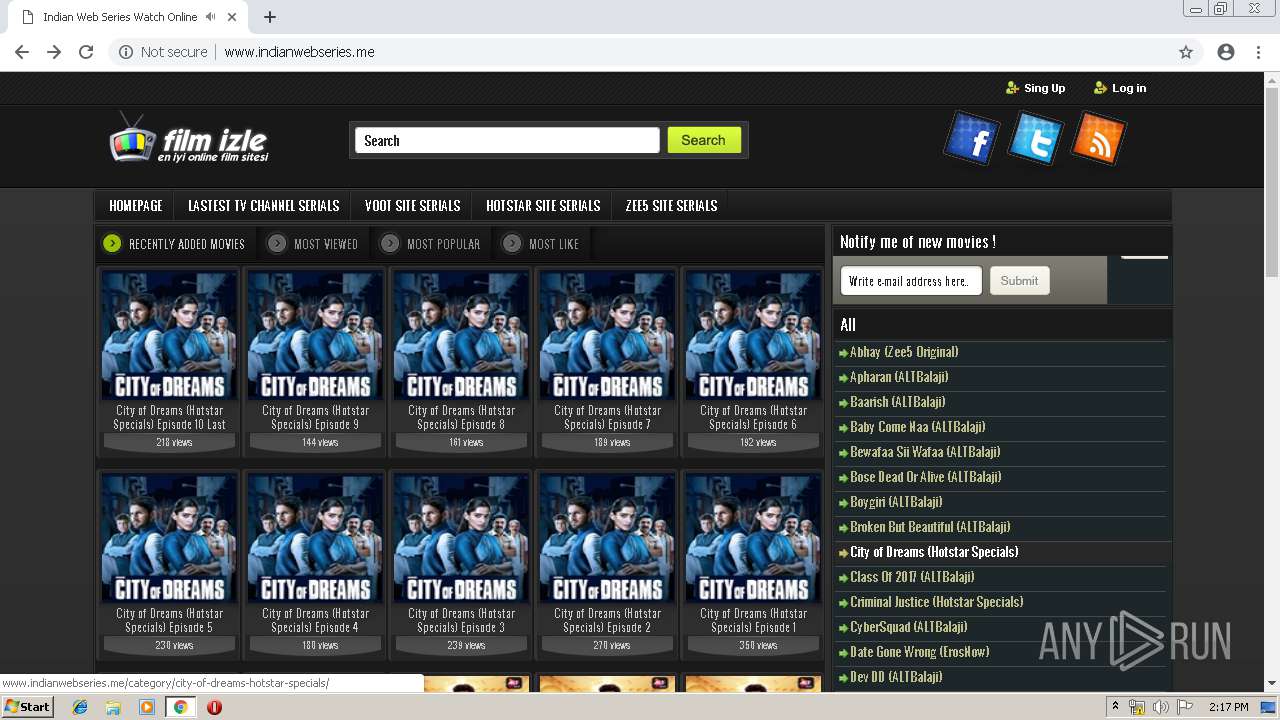
Task: Open the volume control in system tray
Action: point(1160,707)
